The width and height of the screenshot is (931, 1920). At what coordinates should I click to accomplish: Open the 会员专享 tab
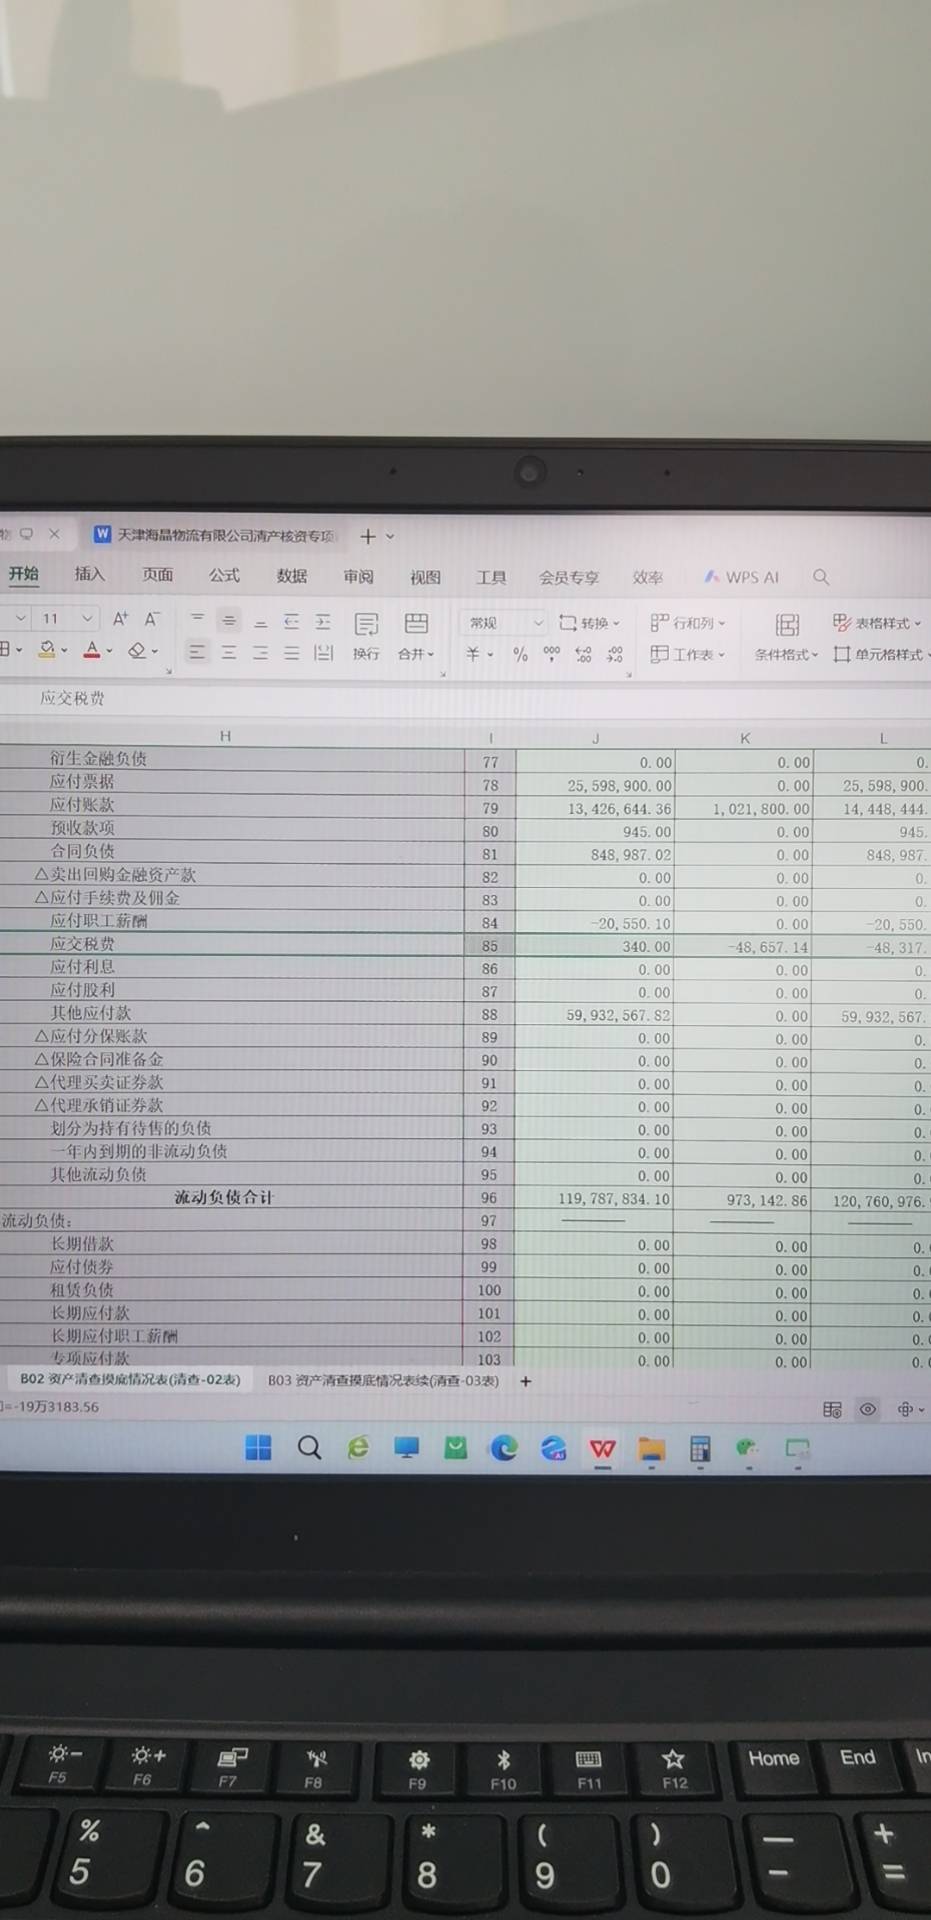pyautogui.click(x=569, y=578)
